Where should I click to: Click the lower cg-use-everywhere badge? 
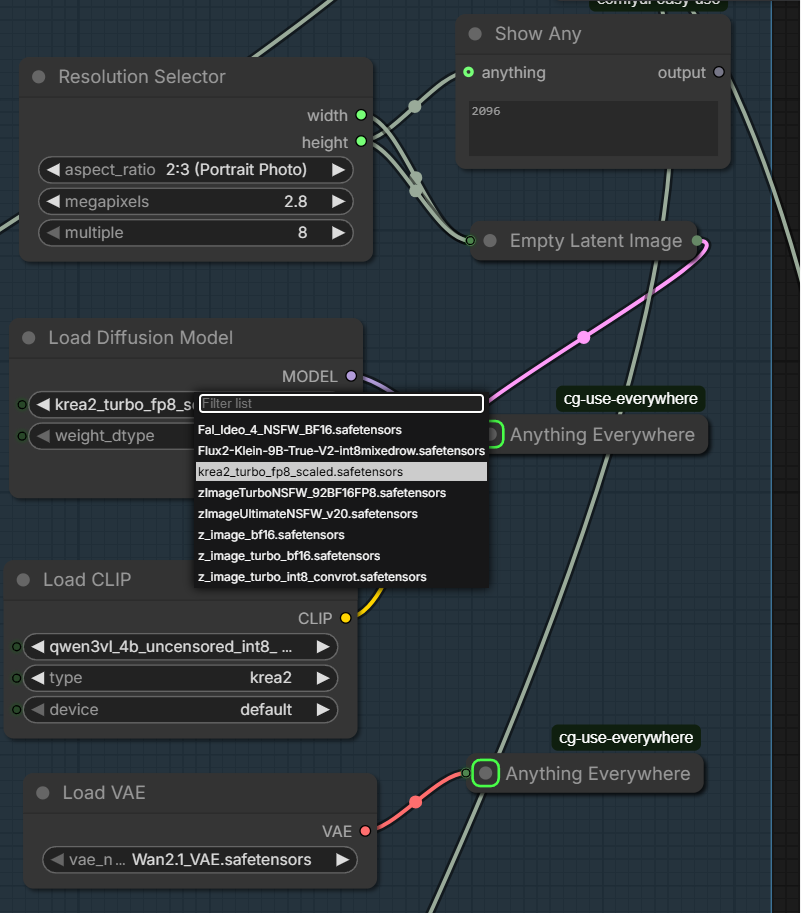(x=626, y=738)
